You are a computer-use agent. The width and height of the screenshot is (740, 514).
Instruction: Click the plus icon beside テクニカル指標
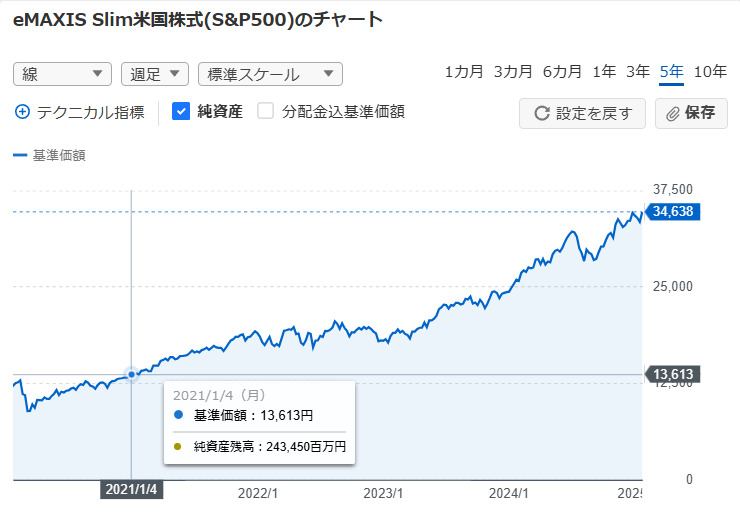(x=22, y=112)
